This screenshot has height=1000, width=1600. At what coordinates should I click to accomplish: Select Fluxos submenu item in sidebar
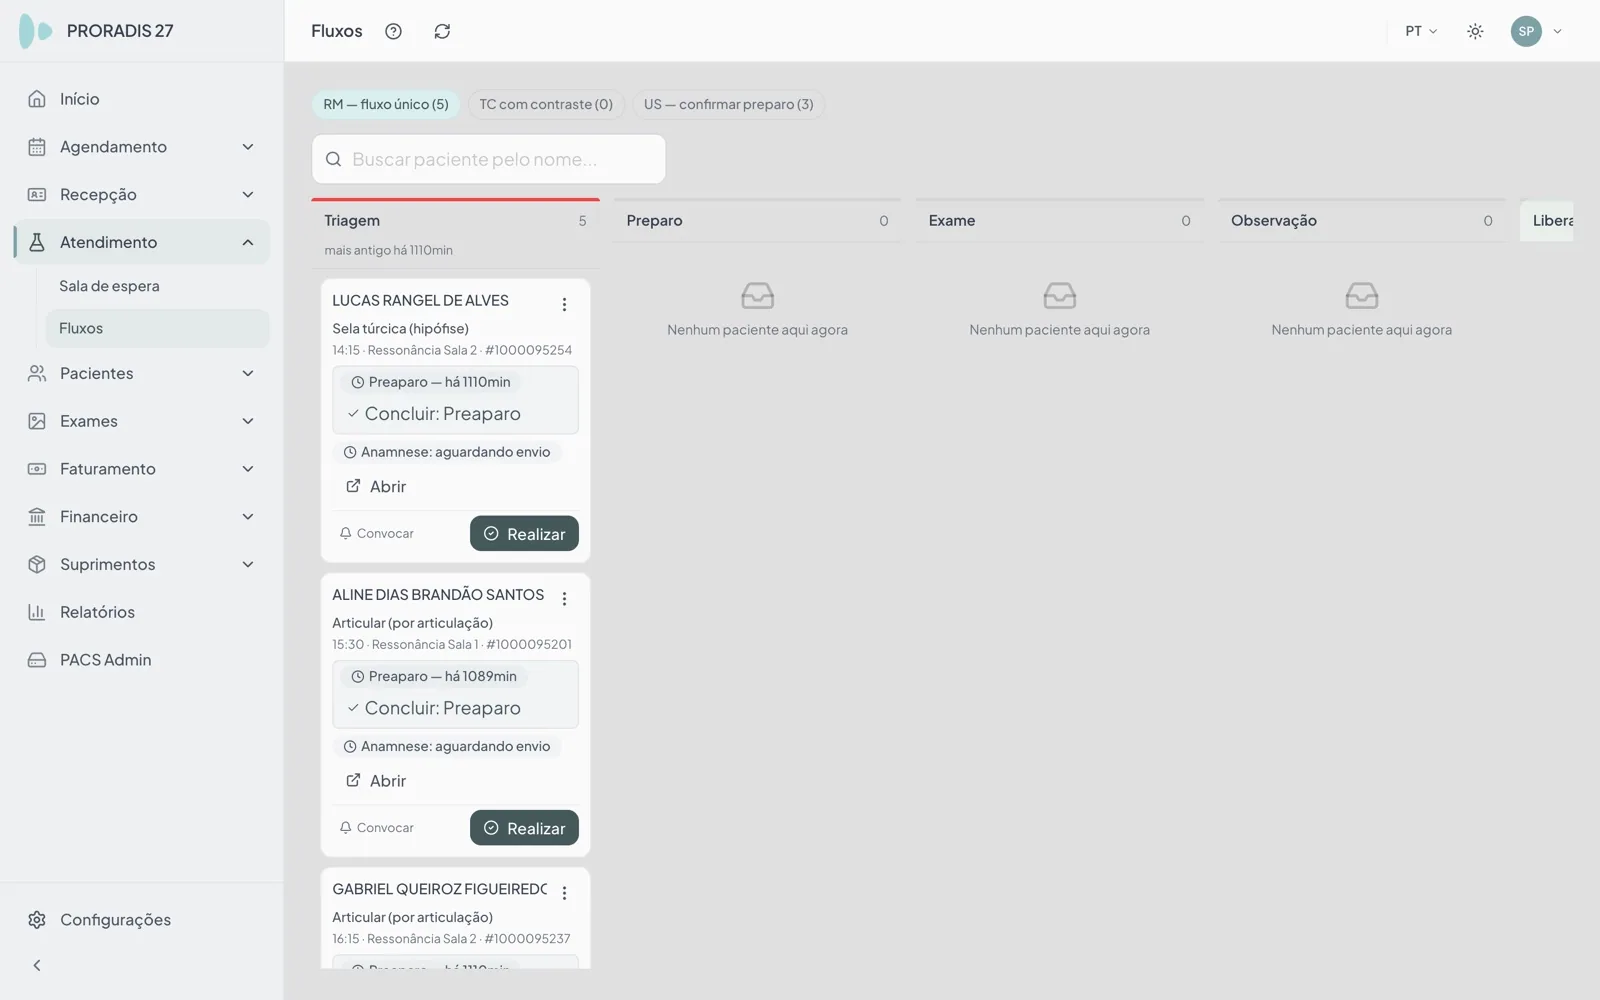[x=157, y=328]
